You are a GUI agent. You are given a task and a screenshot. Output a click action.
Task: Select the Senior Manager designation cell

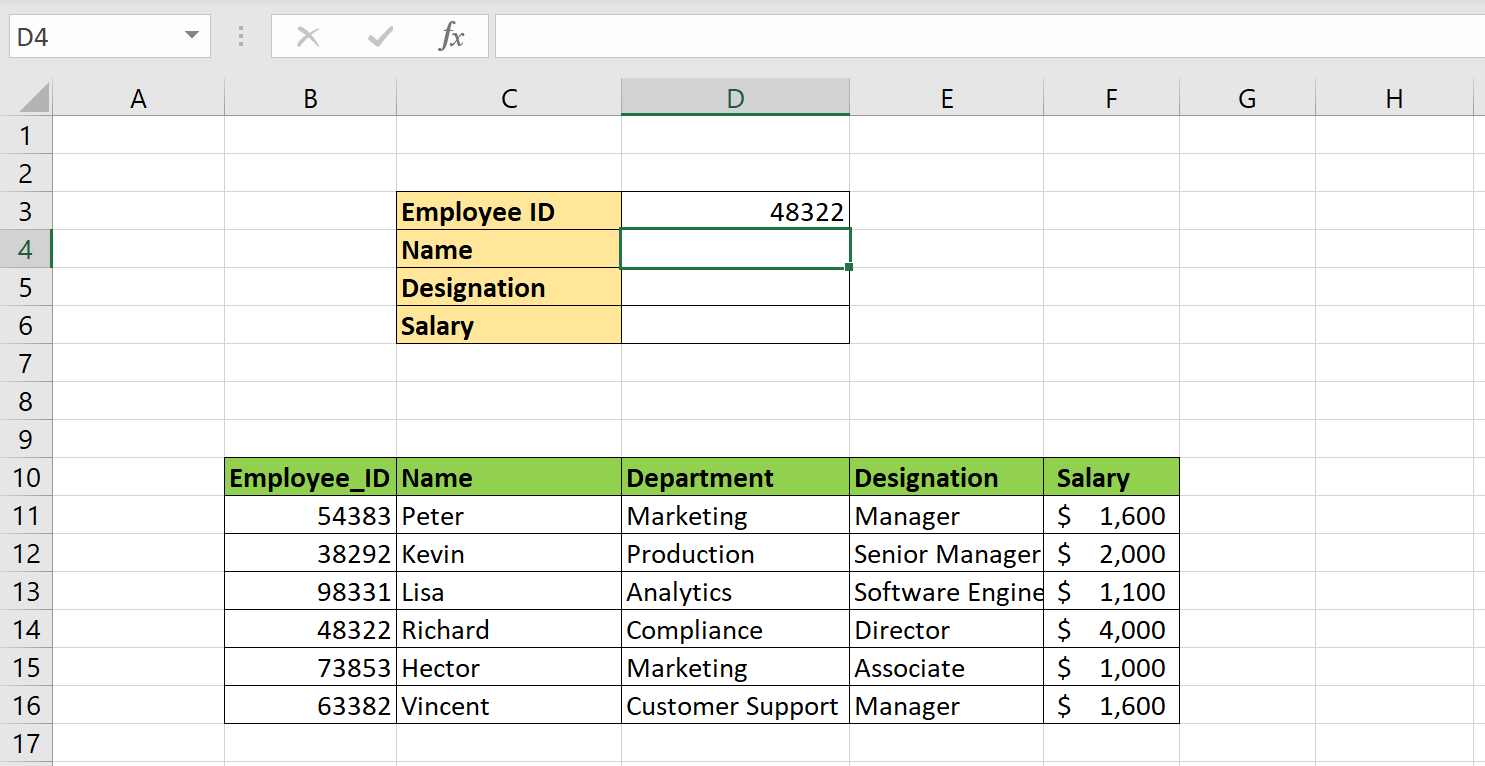click(946, 553)
